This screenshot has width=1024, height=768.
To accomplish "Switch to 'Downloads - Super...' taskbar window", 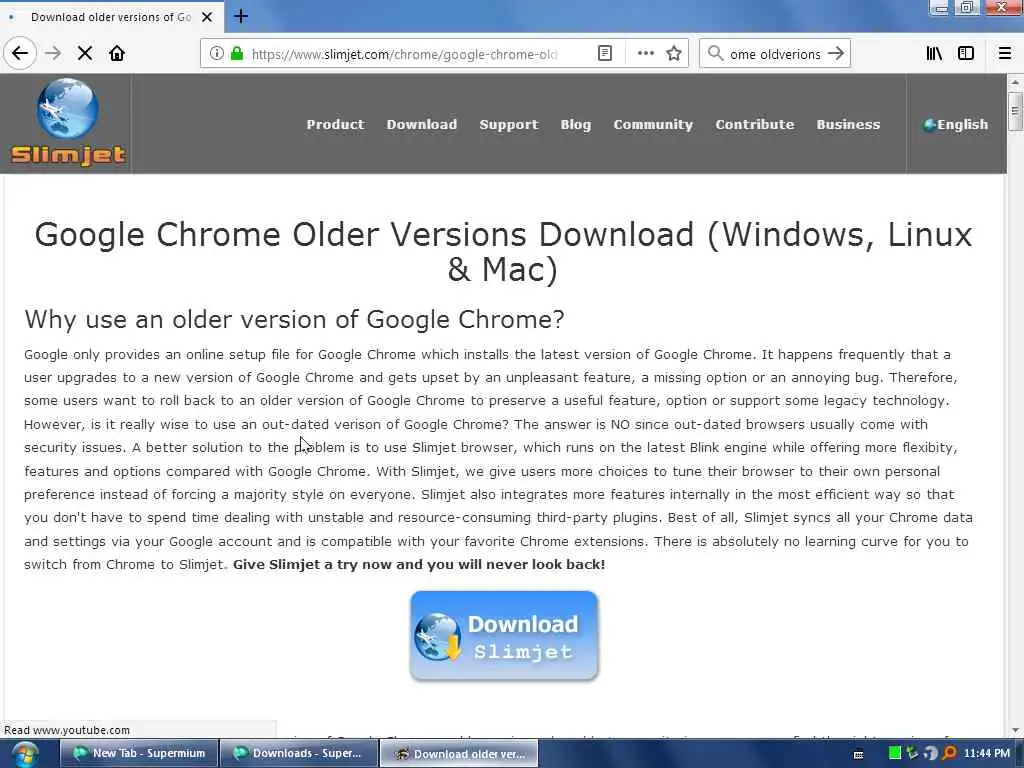I will [298, 754].
